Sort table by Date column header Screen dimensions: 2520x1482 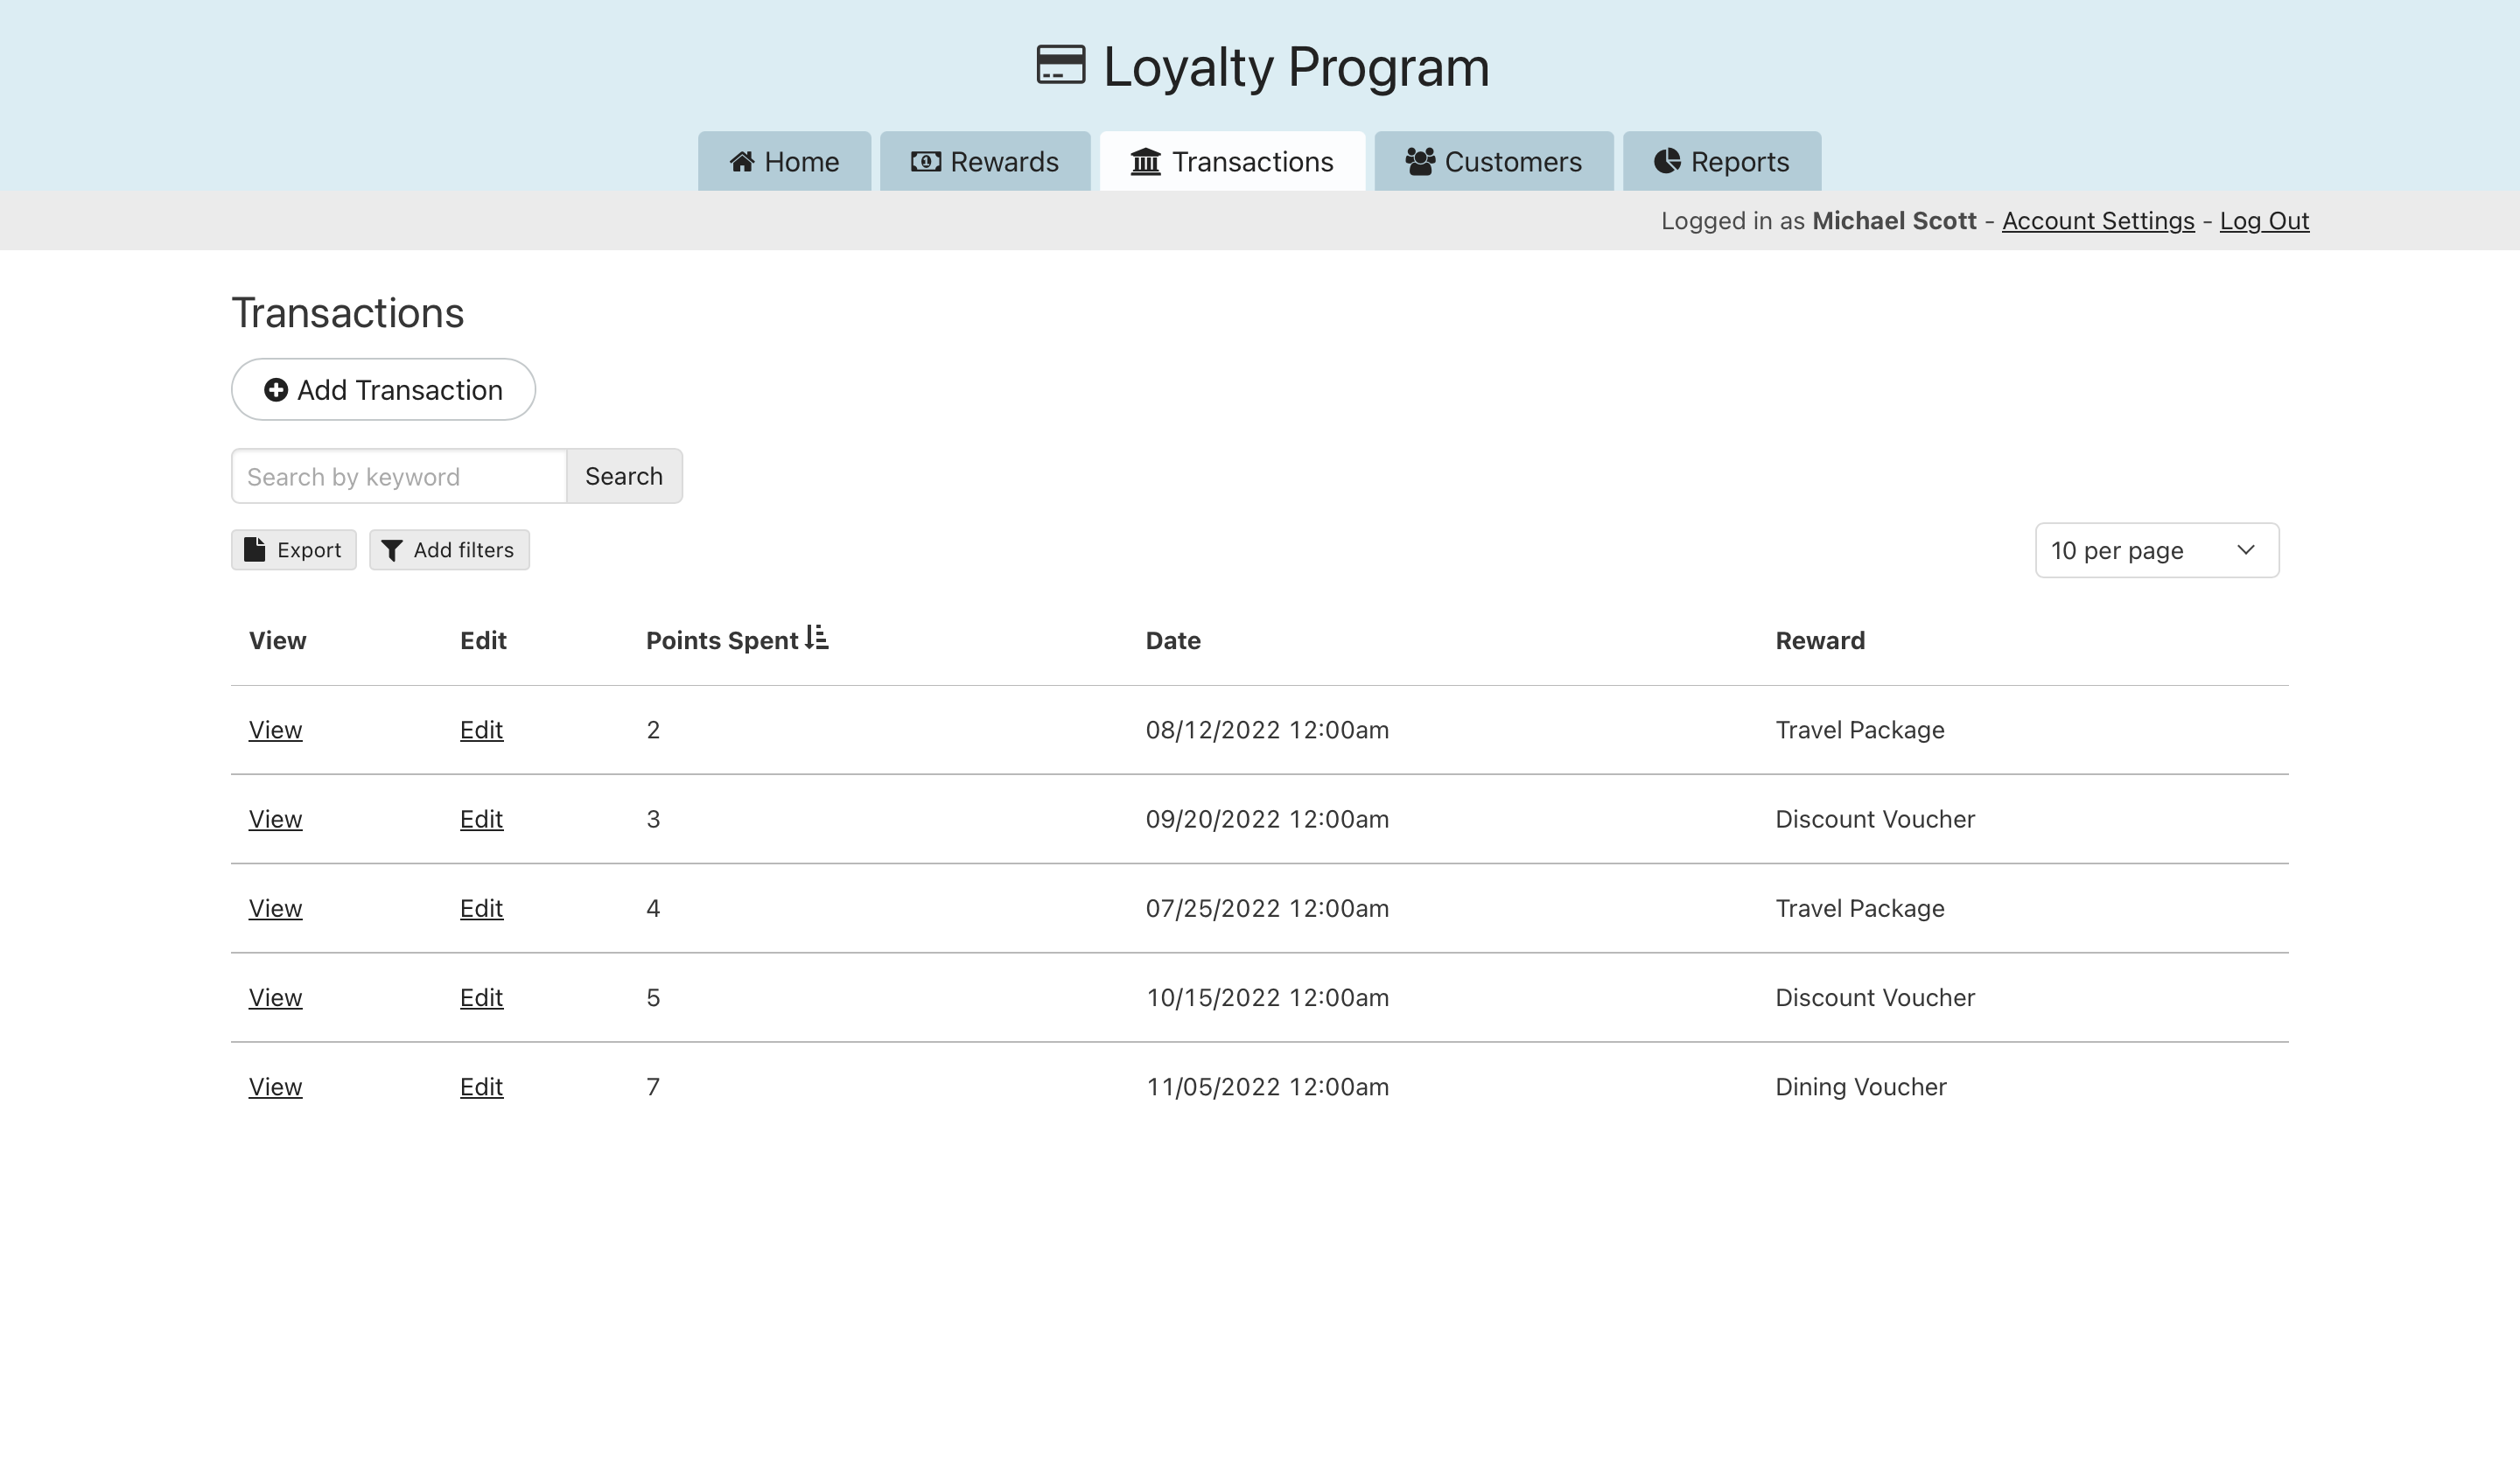tap(1172, 641)
